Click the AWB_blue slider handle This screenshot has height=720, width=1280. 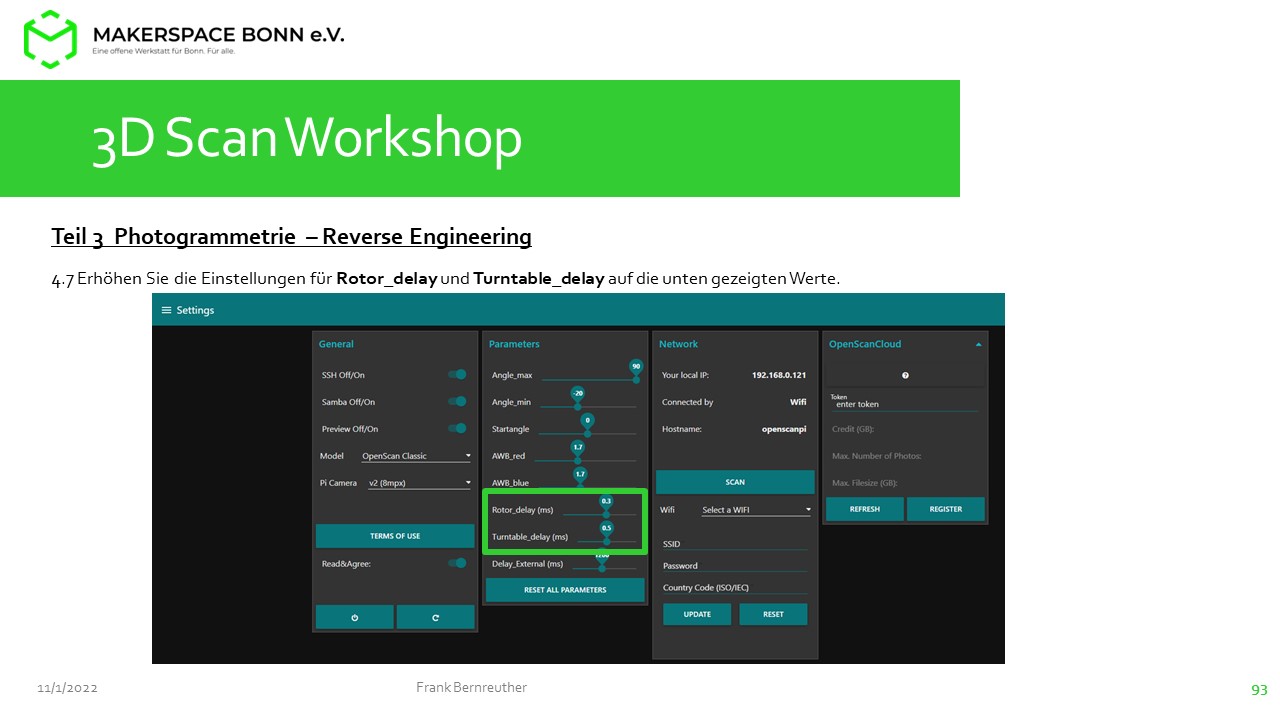(x=580, y=487)
